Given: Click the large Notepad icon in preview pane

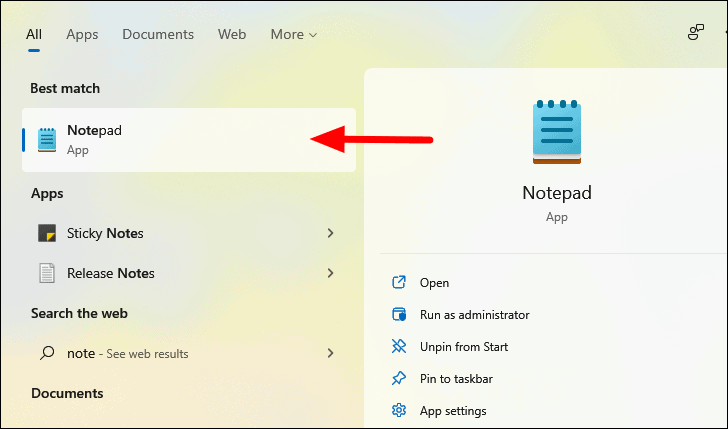Looking at the screenshot, I should 557,132.
